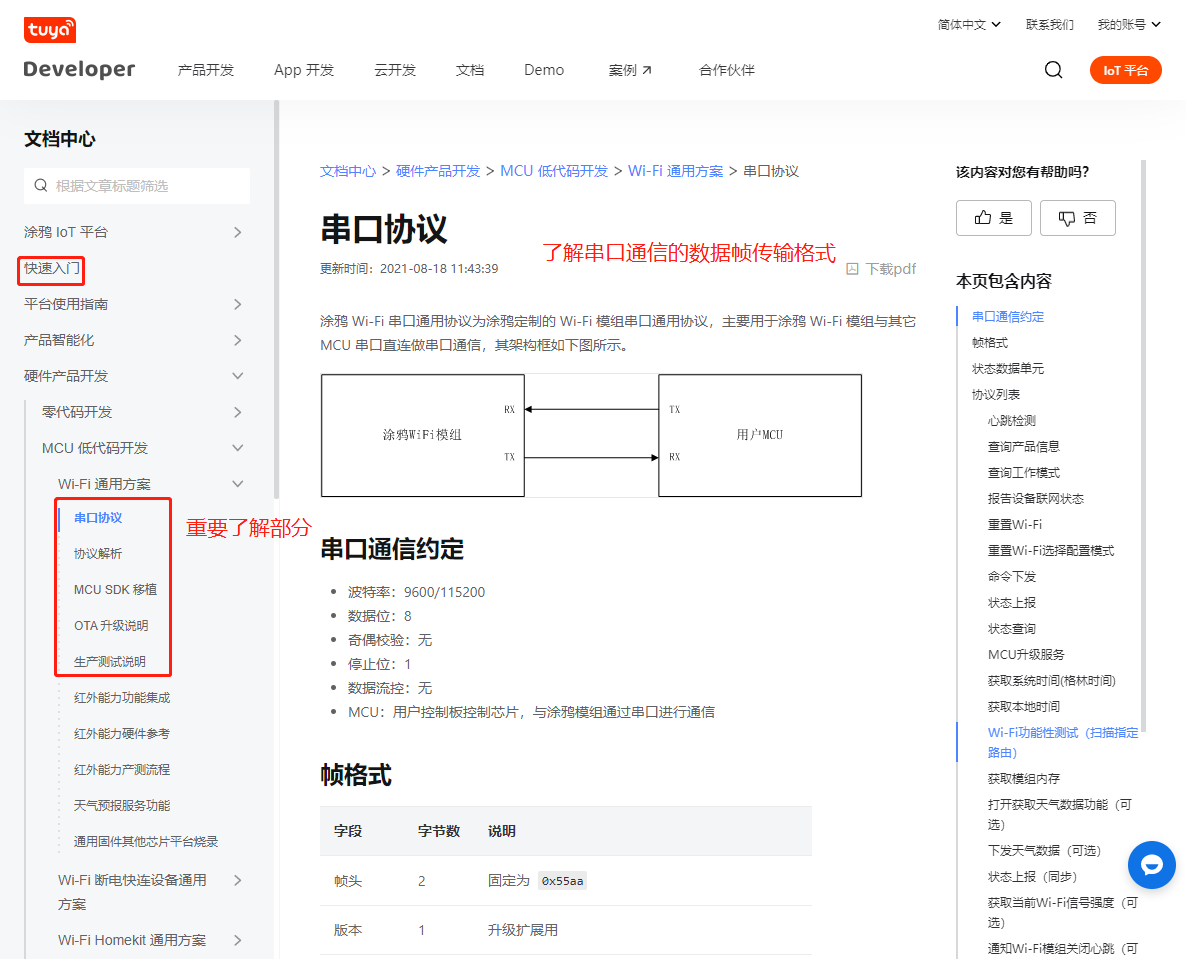
Task: Expand 产品智能化 chevron
Action: [238, 340]
